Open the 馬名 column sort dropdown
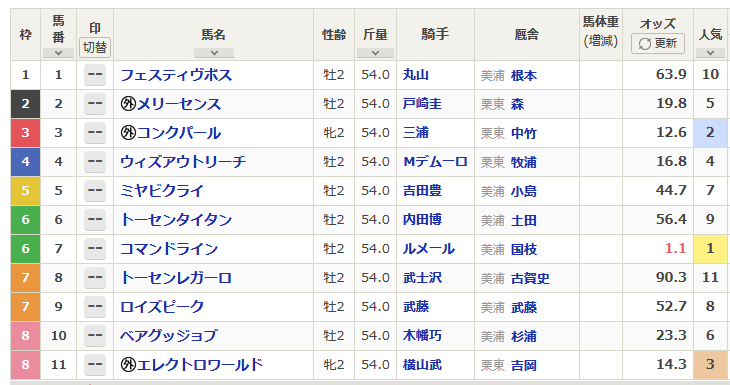The width and height of the screenshot is (730, 385). pos(214,53)
